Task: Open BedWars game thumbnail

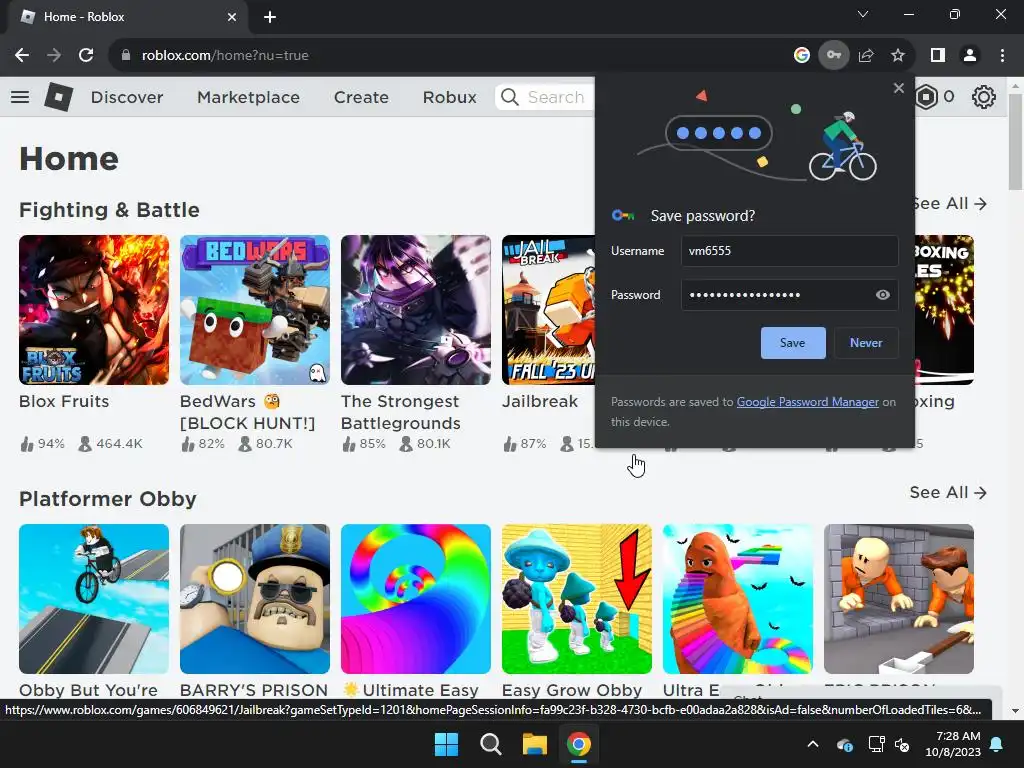Action: tap(255, 310)
